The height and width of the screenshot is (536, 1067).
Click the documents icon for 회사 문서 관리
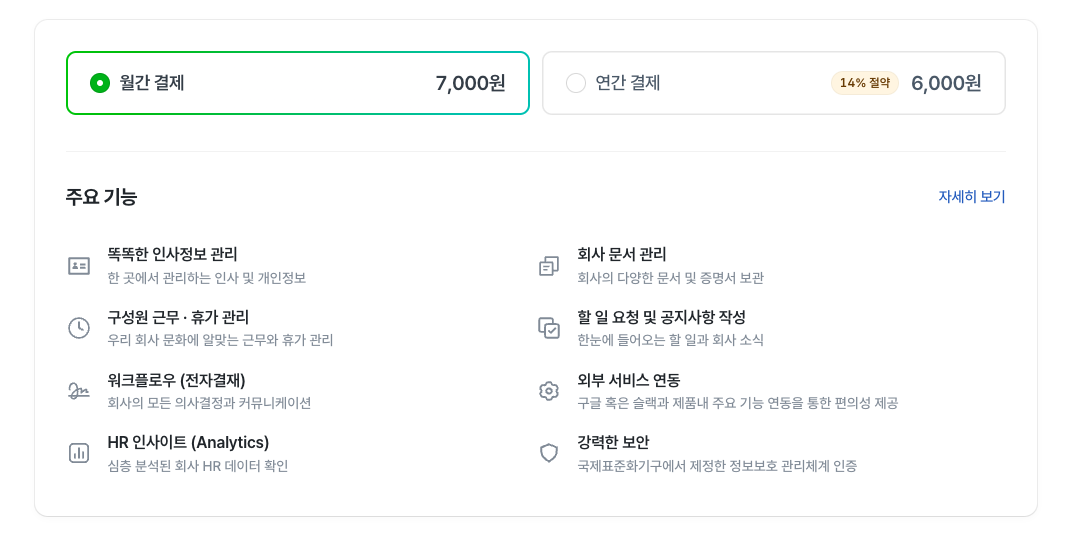tap(549, 266)
